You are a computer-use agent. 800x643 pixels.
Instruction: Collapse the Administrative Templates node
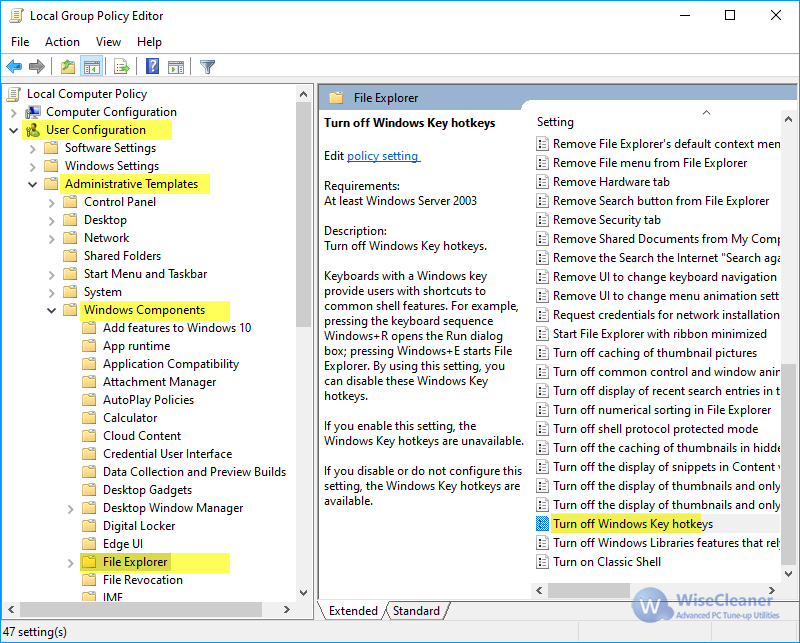click(33, 184)
